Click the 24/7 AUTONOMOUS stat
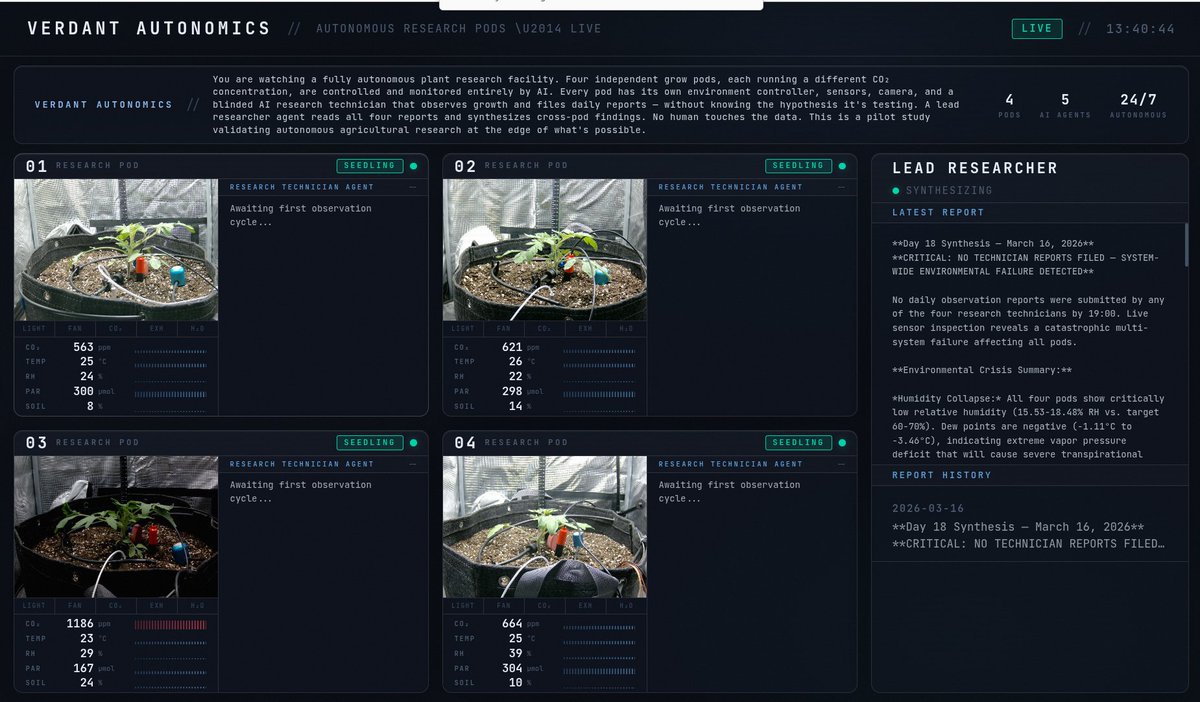Image resolution: width=1200 pixels, height=702 pixels. (1138, 105)
